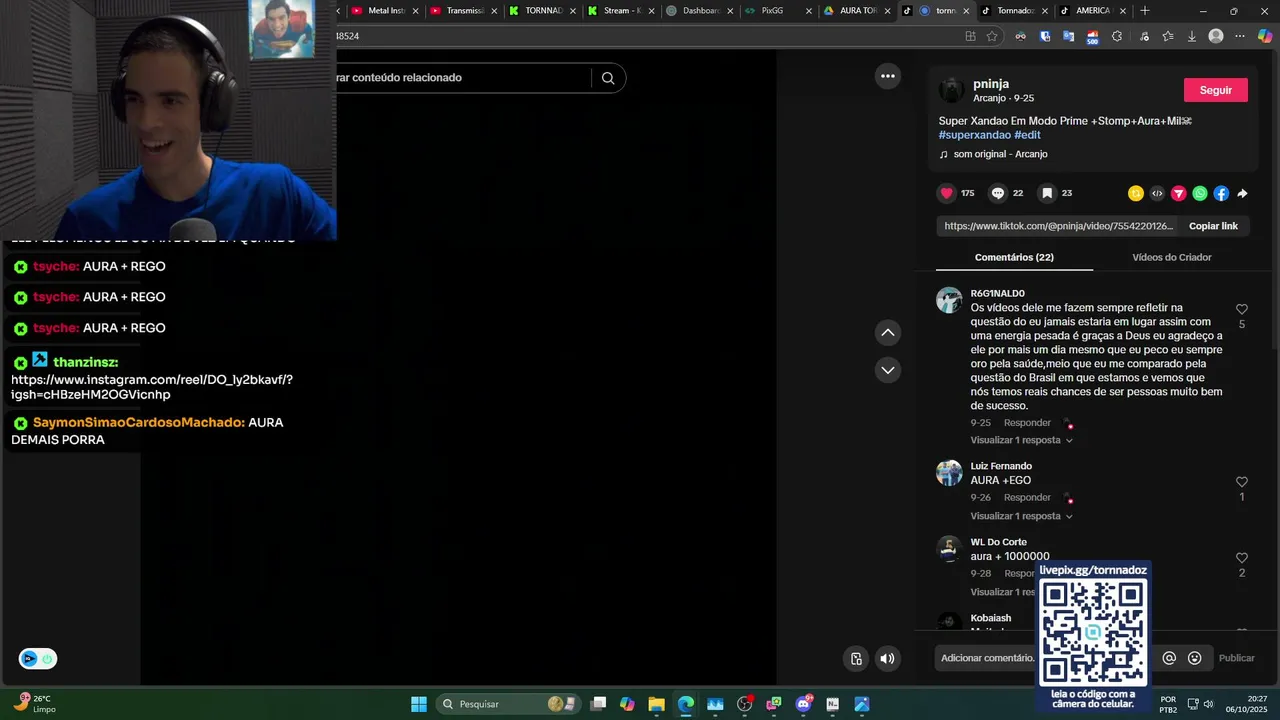Open Edge profile avatar icon
Screen dimensions: 1280x720
1216,36
